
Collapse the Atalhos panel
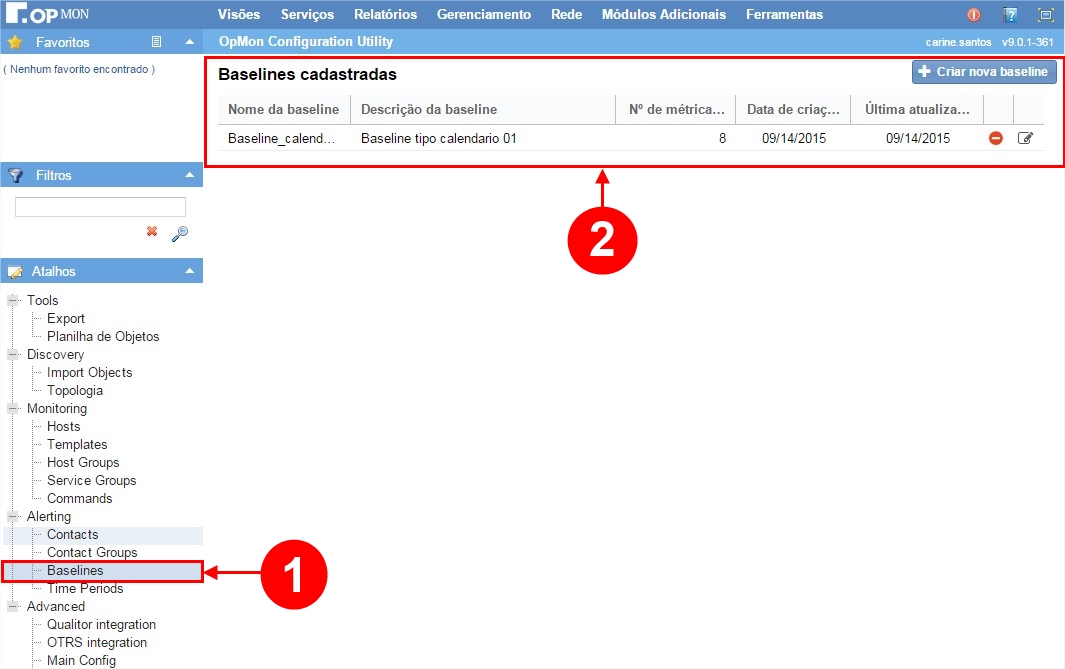click(x=190, y=271)
